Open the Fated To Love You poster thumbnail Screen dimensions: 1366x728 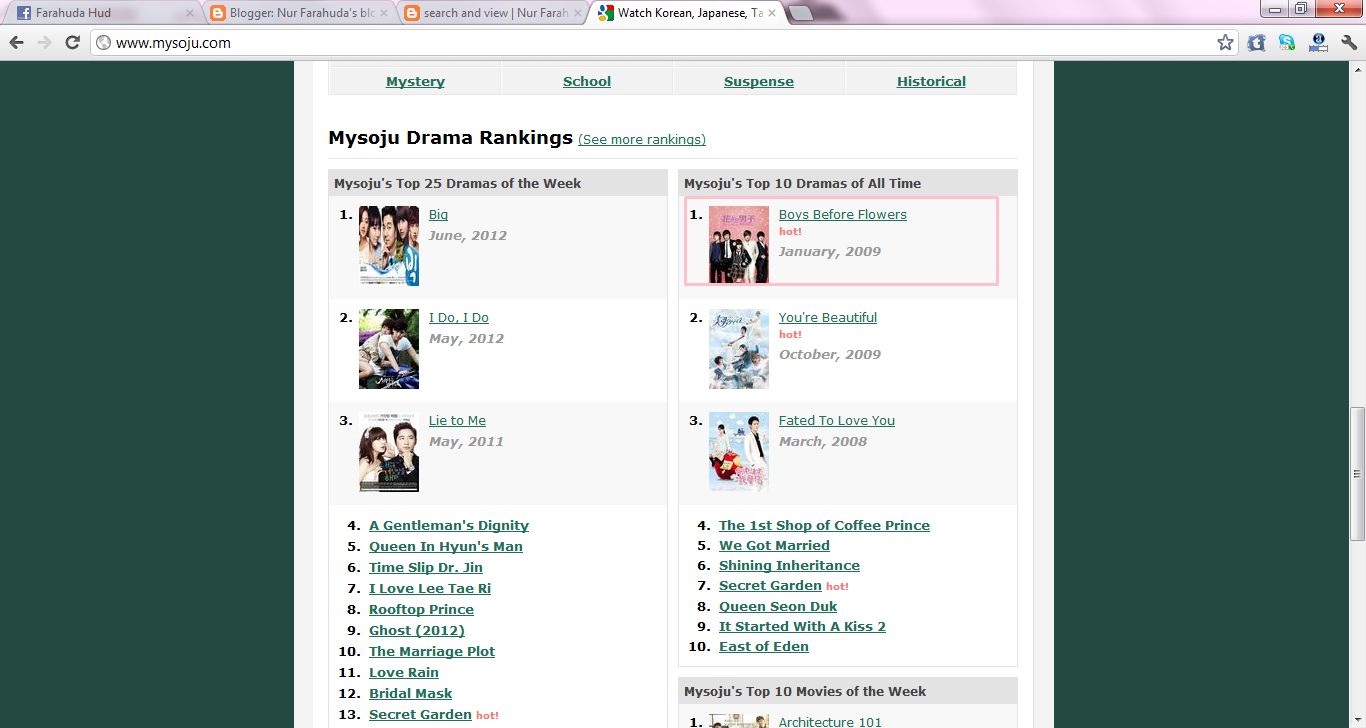pos(739,452)
